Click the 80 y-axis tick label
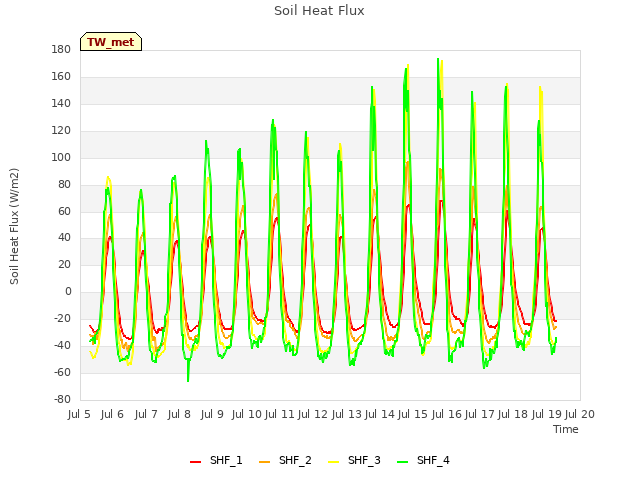Image resolution: width=640 pixels, height=480 pixels. pos(64,184)
